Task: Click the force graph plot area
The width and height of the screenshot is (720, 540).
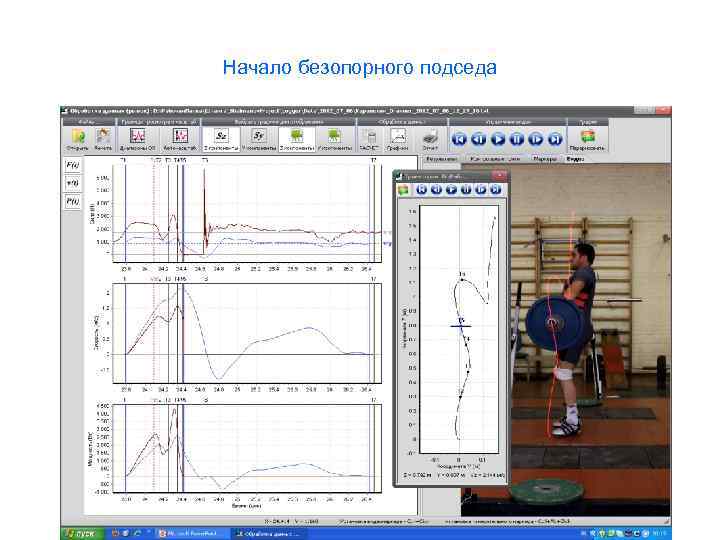Action: [x=247, y=214]
